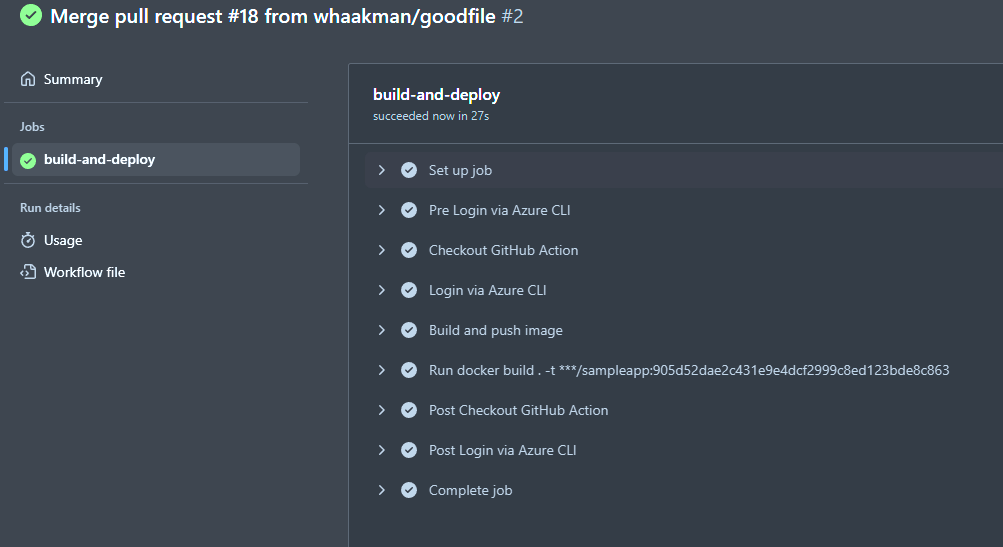Click the Run docker build sampleapp step label
This screenshot has height=547, width=1003.
tap(689, 370)
